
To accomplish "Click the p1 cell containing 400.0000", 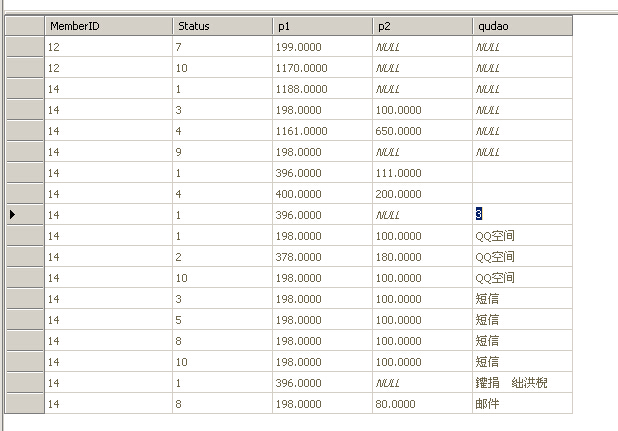I will point(322,194).
